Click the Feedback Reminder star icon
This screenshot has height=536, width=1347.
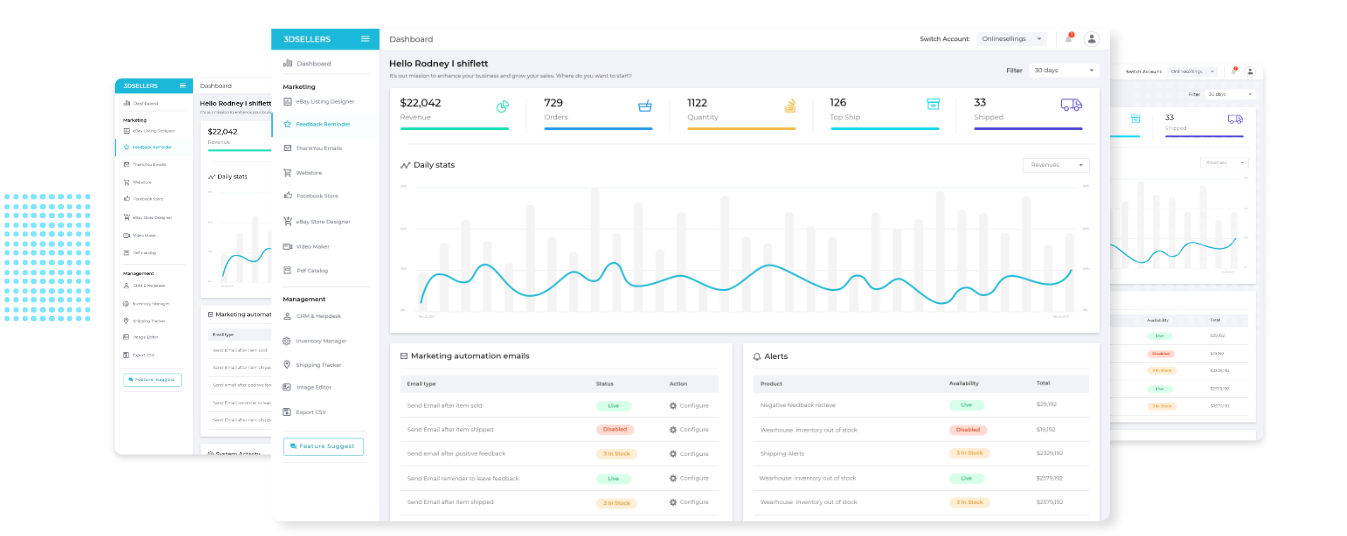pos(288,124)
